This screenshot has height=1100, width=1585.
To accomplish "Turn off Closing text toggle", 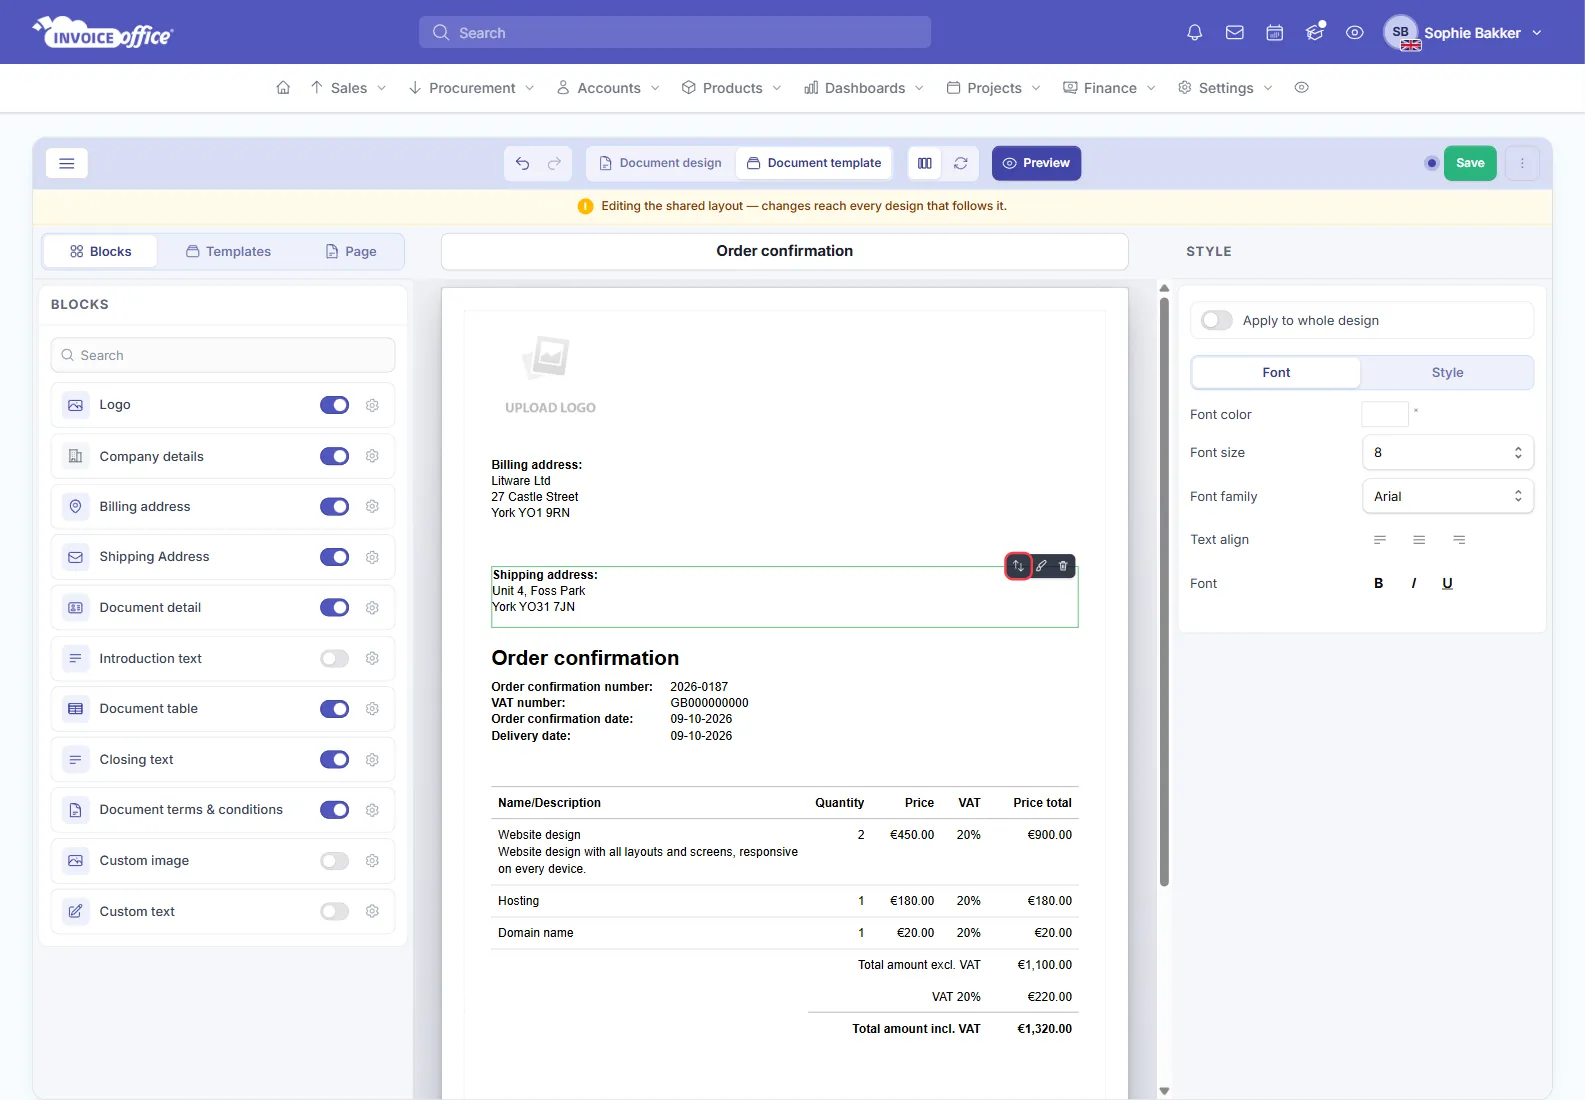I will (334, 760).
